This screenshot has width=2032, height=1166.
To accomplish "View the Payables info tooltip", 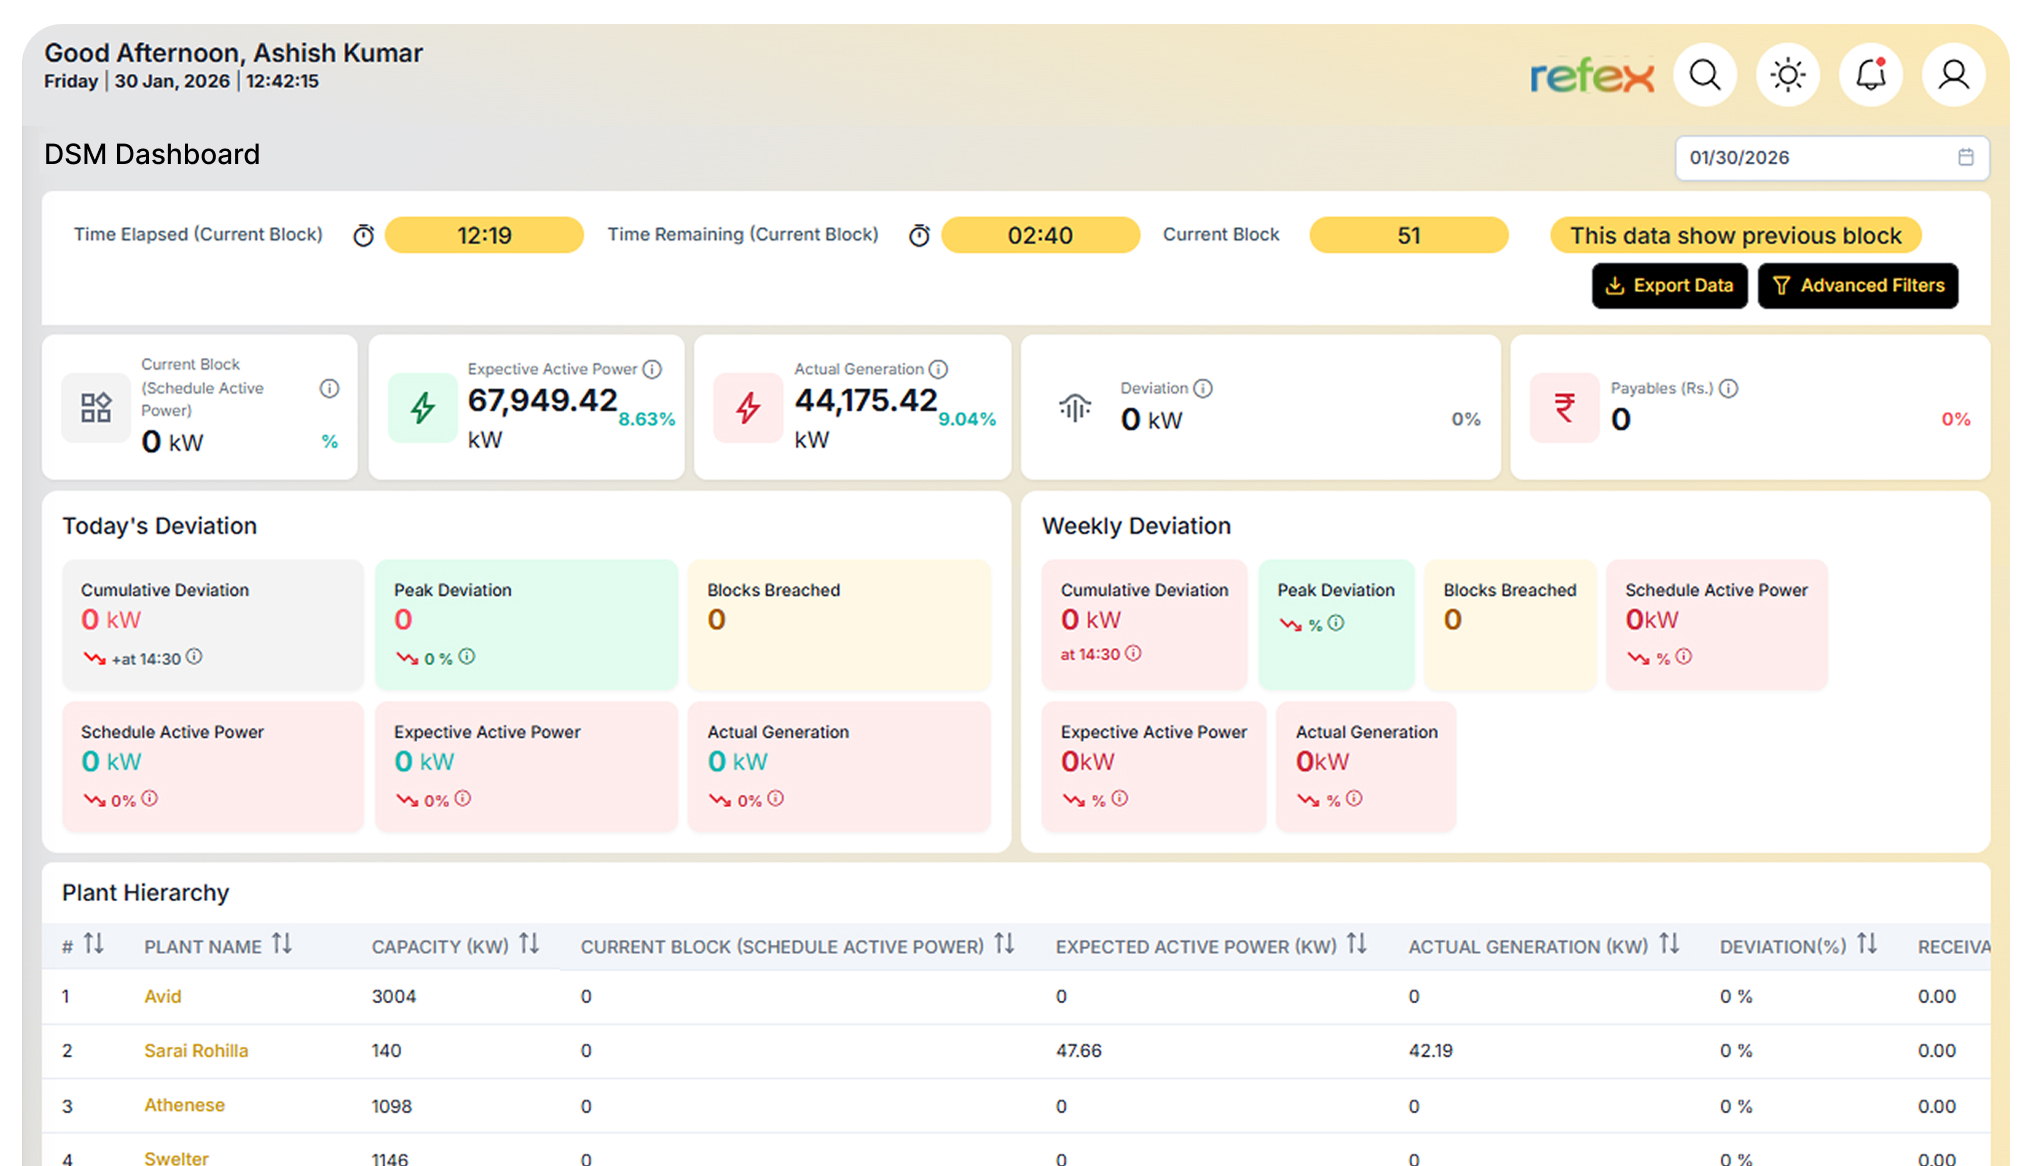I will [1729, 388].
